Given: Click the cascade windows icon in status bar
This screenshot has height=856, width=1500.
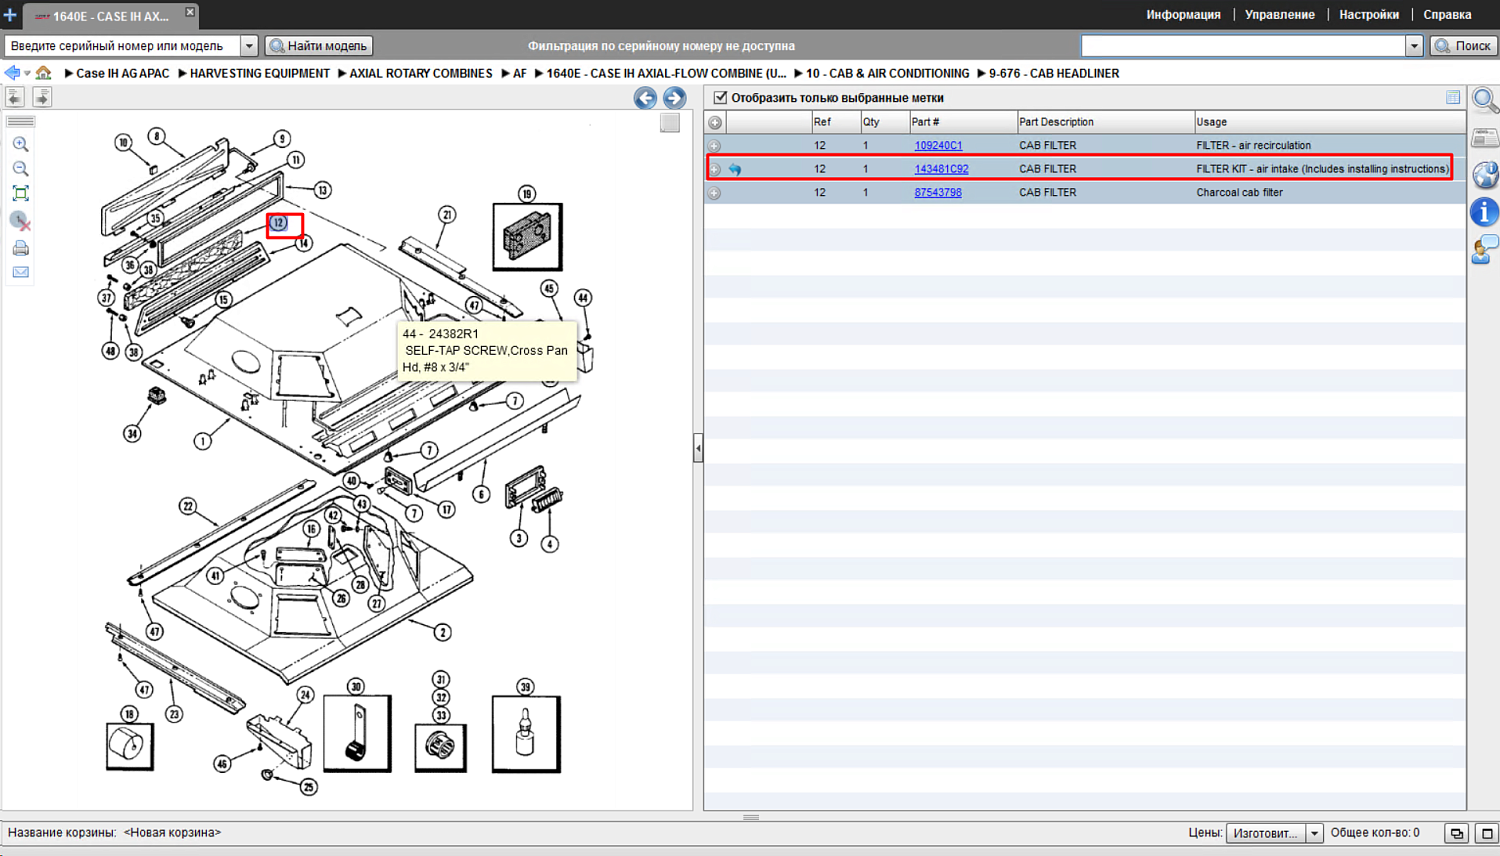Looking at the screenshot, I should (x=1457, y=833).
